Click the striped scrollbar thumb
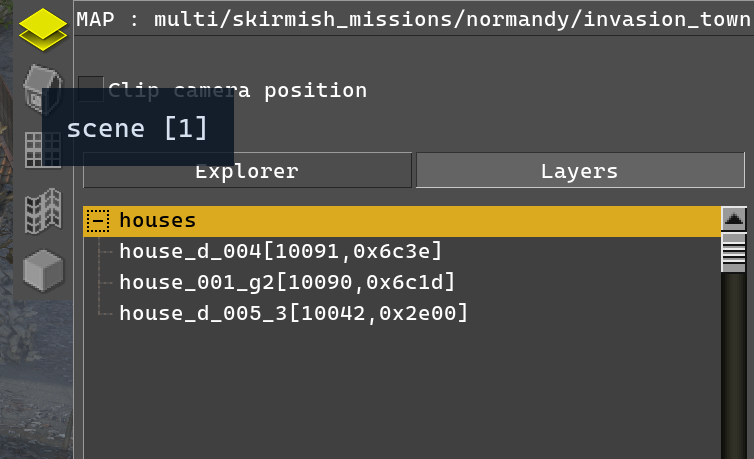This screenshot has height=459, width=754. point(733,253)
